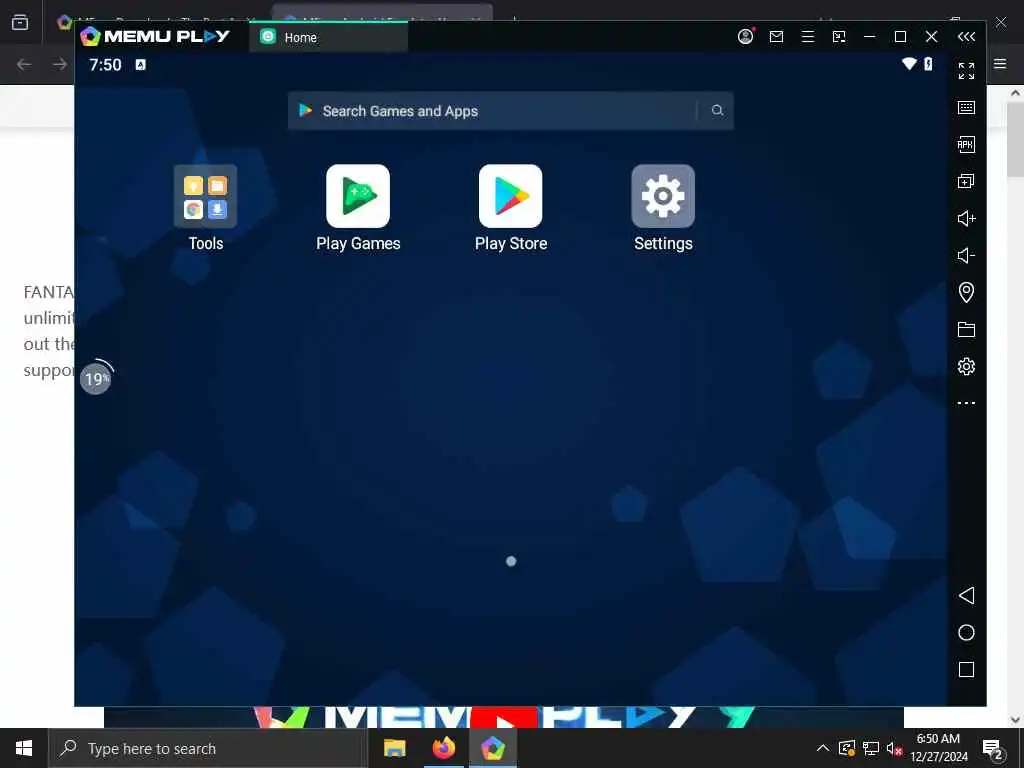Image resolution: width=1024 pixels, height=768 pixels.
Task: Switch to the Home tab
Action: click(328, 37)
